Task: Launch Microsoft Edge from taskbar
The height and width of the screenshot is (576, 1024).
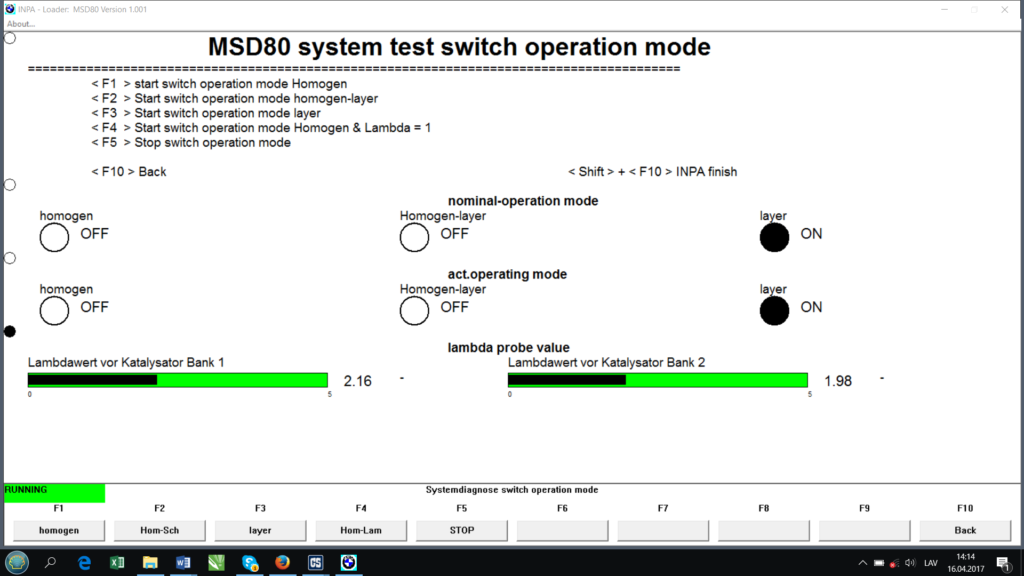Action: pos(84,562)
